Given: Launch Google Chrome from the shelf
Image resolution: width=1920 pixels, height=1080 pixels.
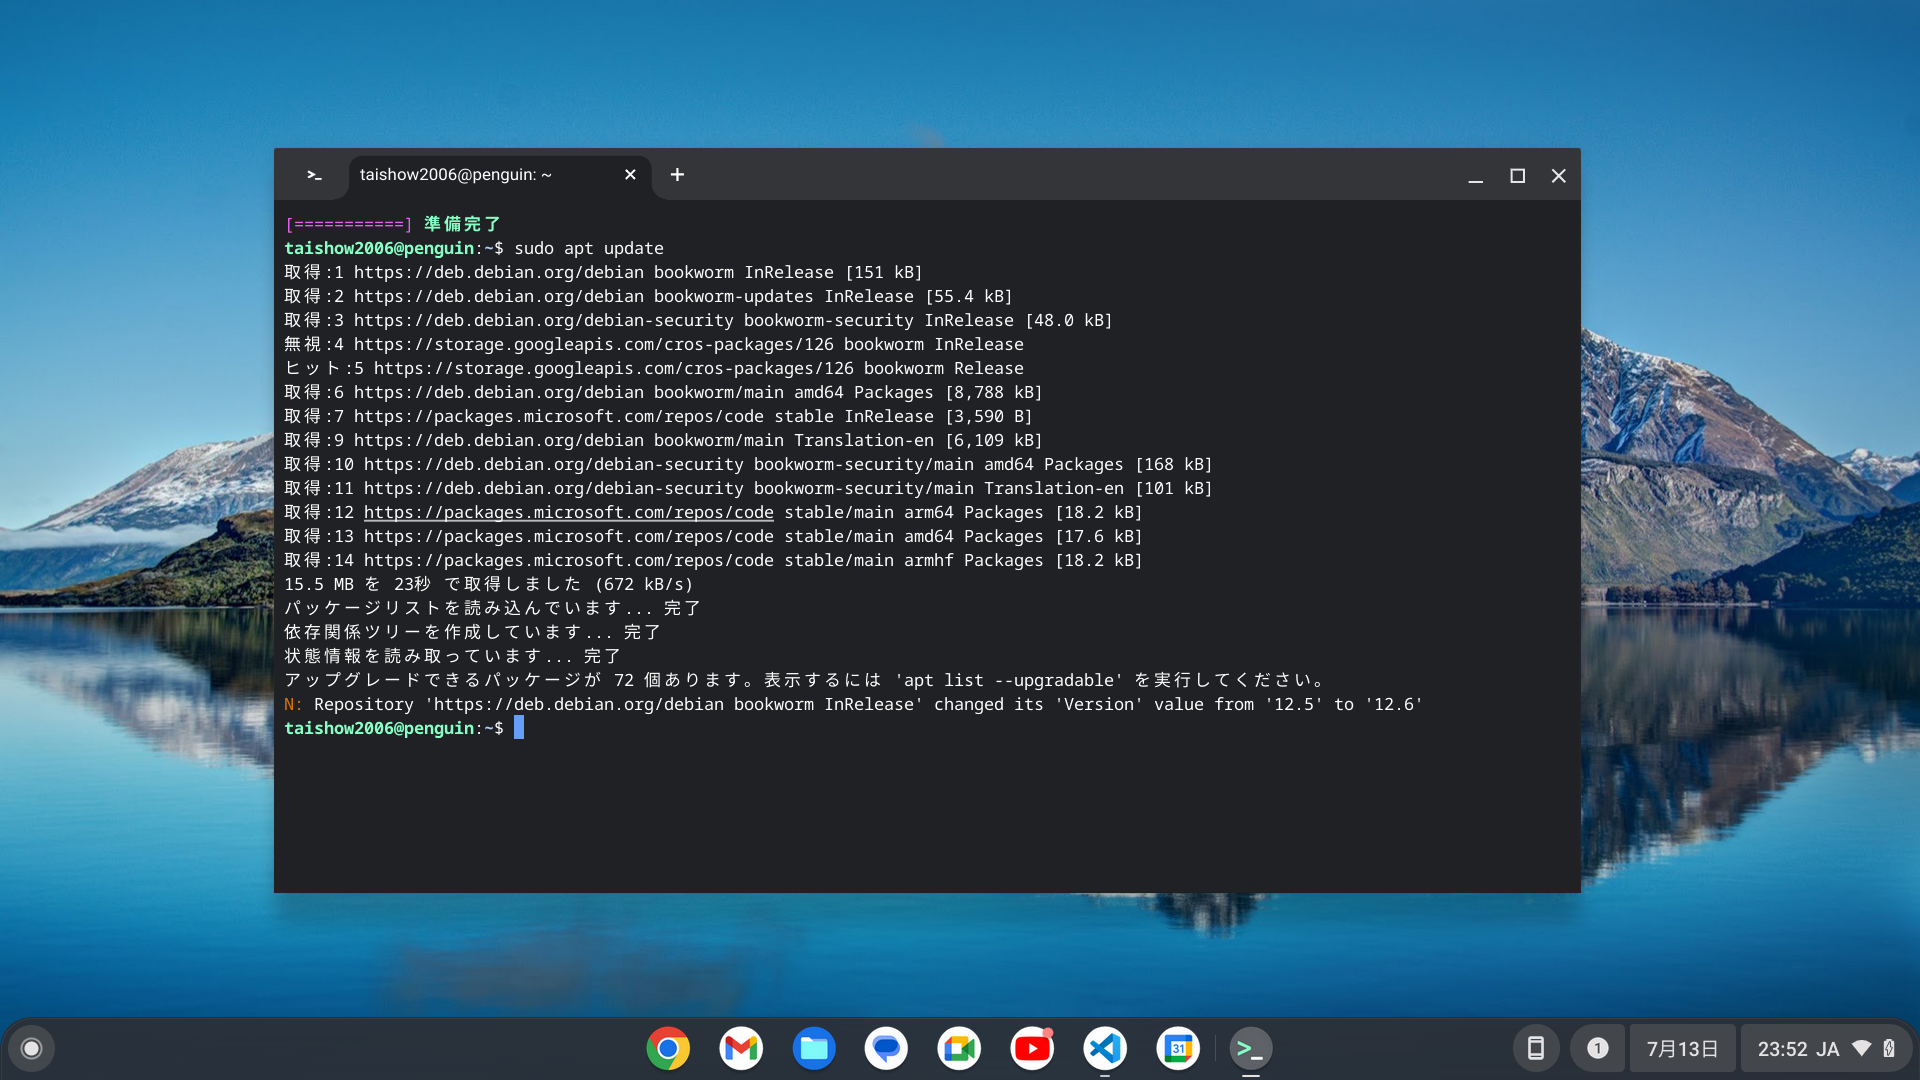Looking at the screenshot, I should tap(668, 1048).
